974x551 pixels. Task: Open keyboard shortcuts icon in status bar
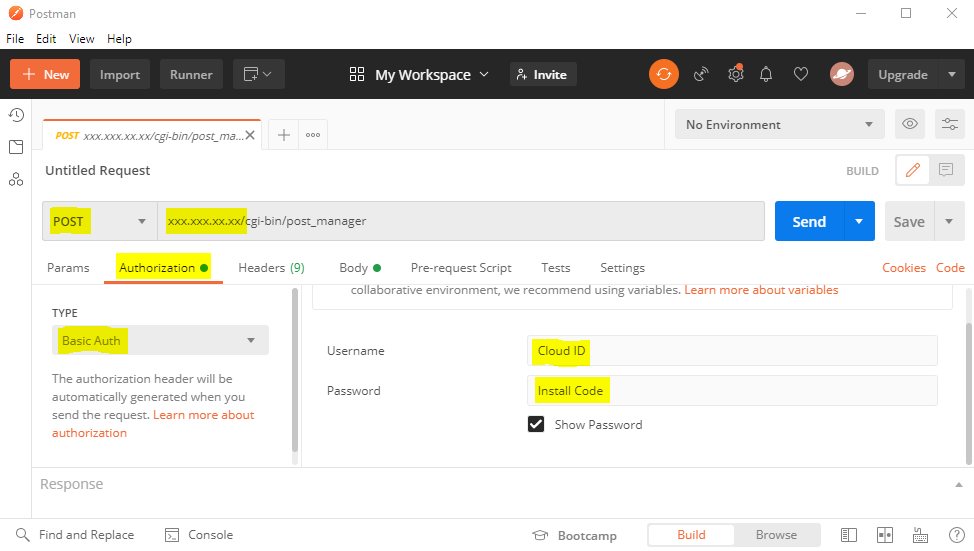click(x=920, y=535)
